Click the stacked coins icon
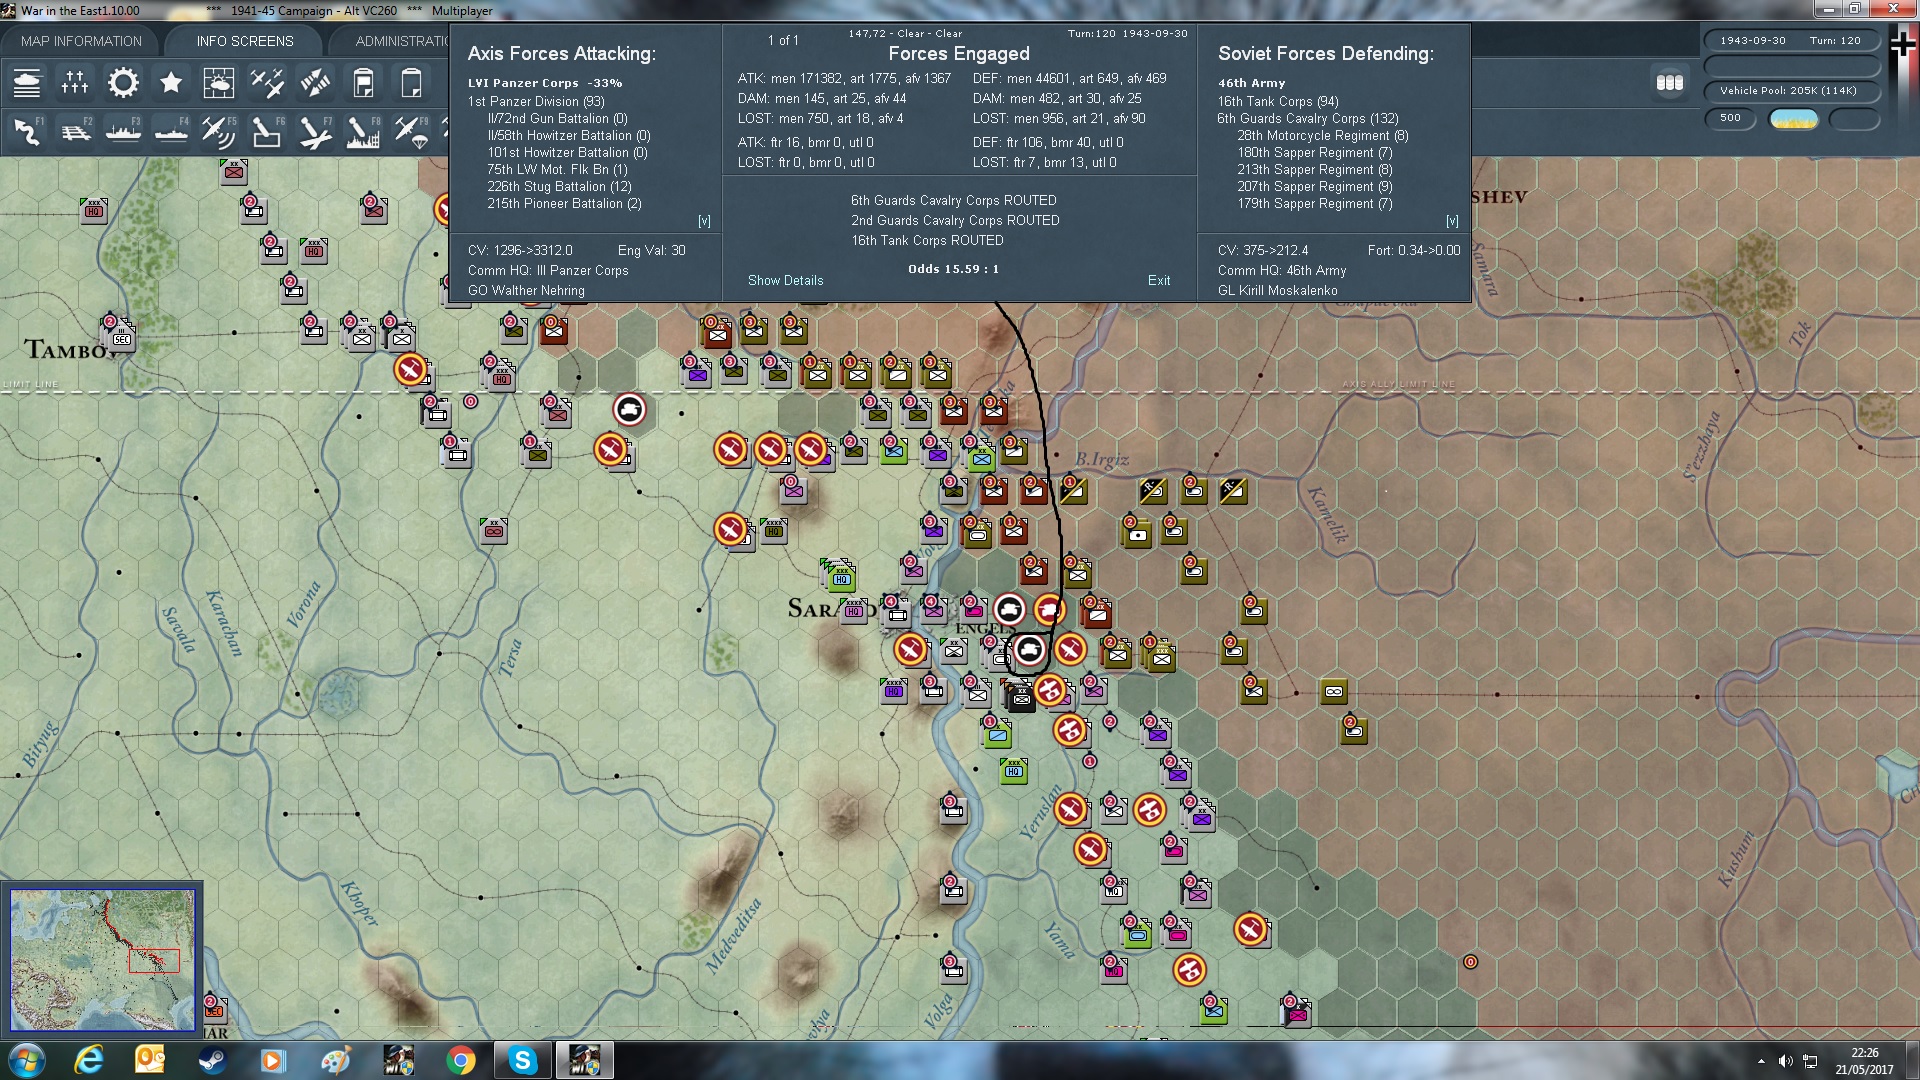 1669,83
